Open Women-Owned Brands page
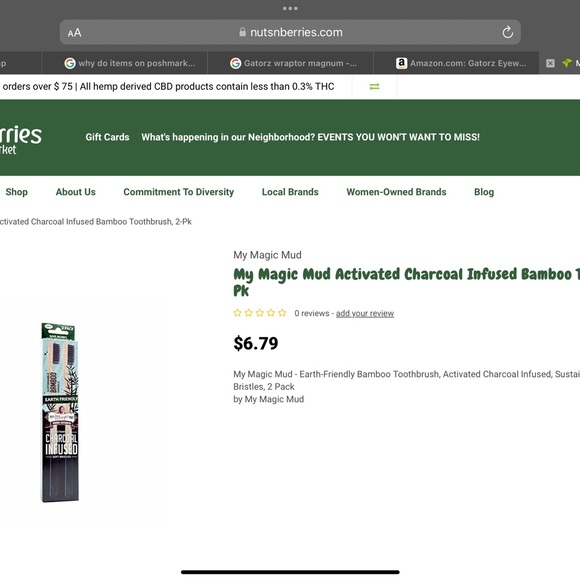Screen dimensions: 580x580 tap(396, 192)
